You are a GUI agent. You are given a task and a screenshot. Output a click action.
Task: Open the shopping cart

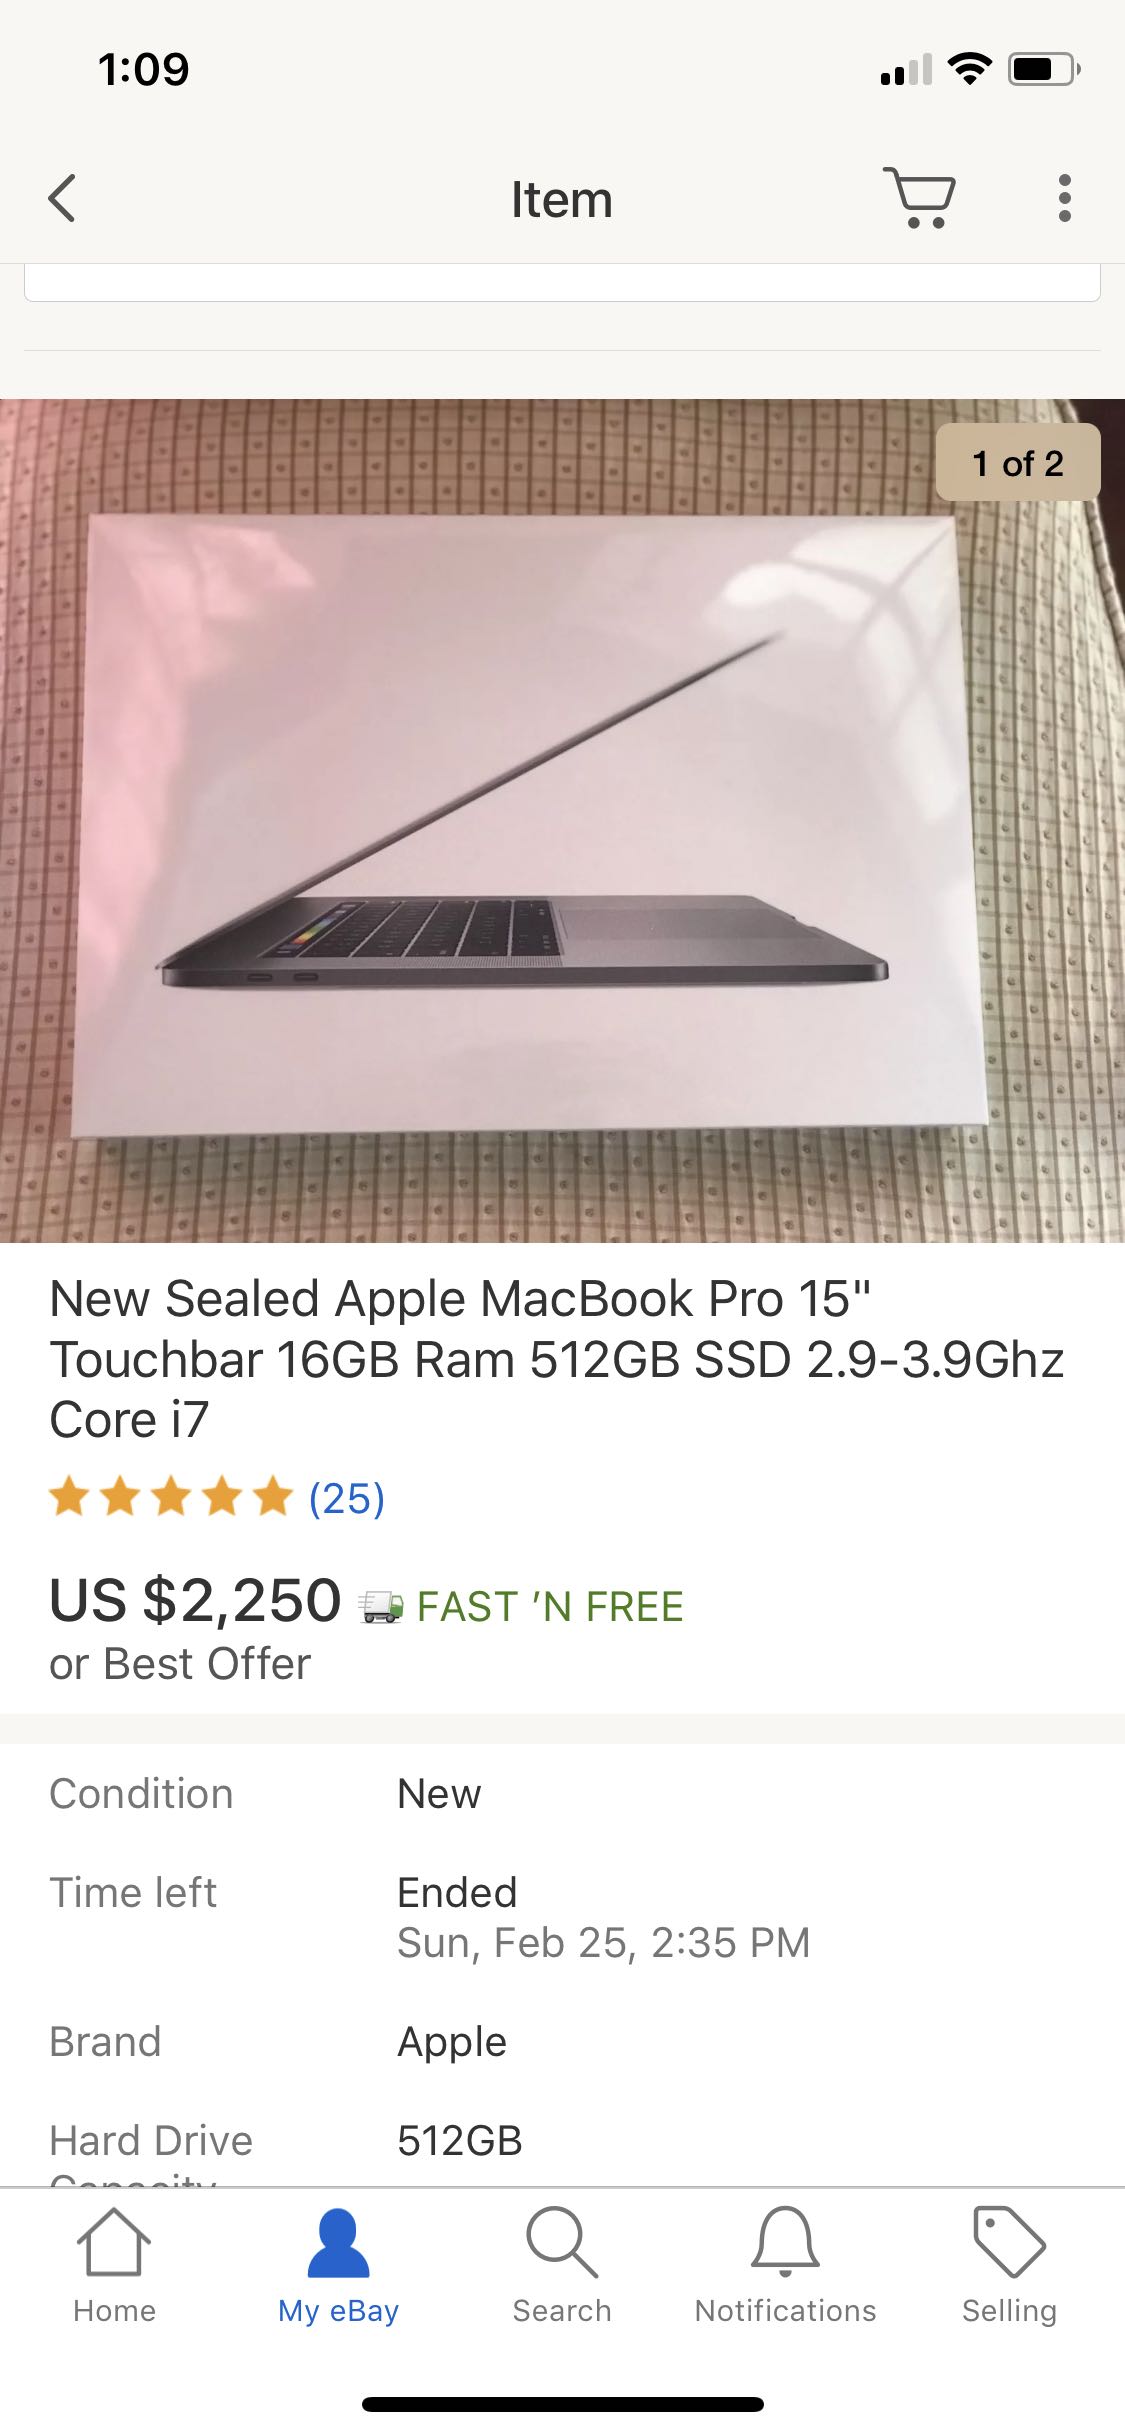tap(919, 198)
